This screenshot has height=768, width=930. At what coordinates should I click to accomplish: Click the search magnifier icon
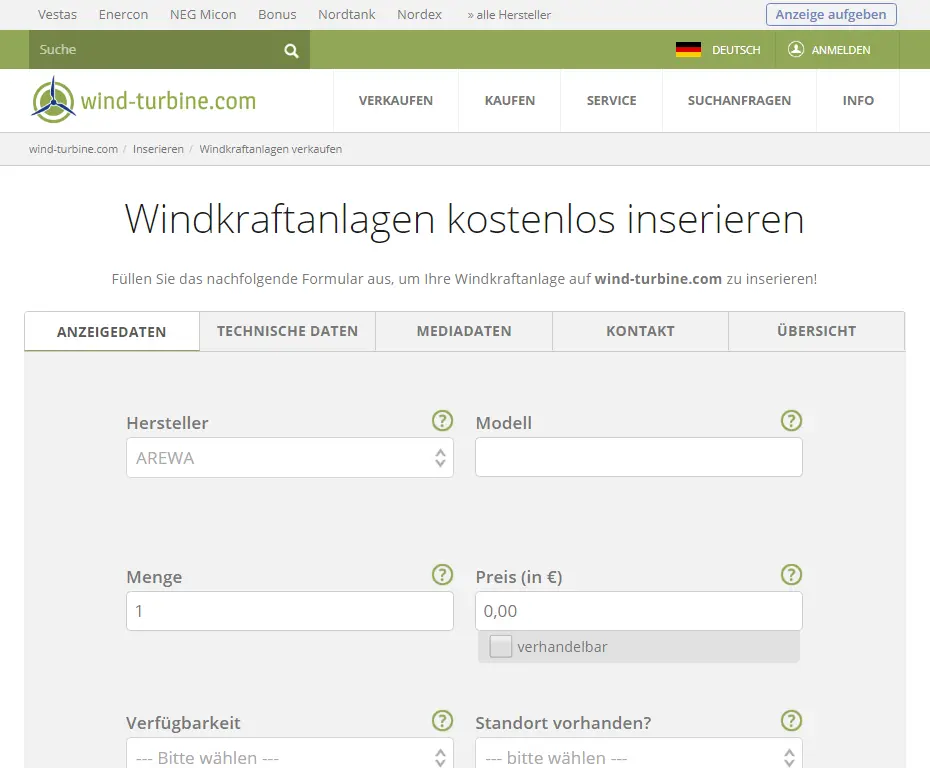tap(290, 49)
